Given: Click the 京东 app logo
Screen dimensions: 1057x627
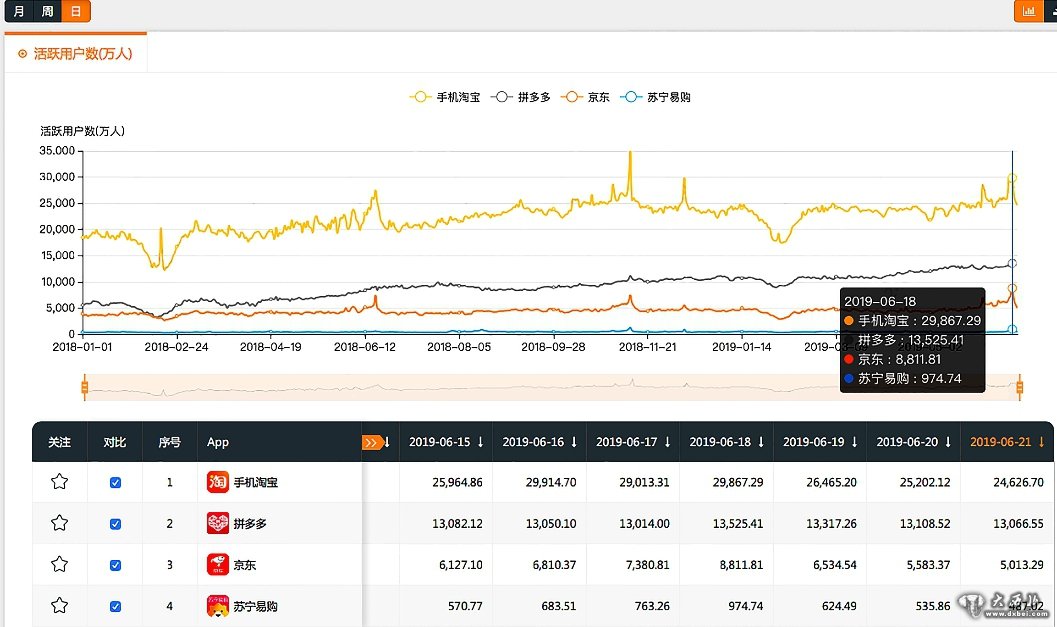Looking at the screenshot, I should click(218, 564).
